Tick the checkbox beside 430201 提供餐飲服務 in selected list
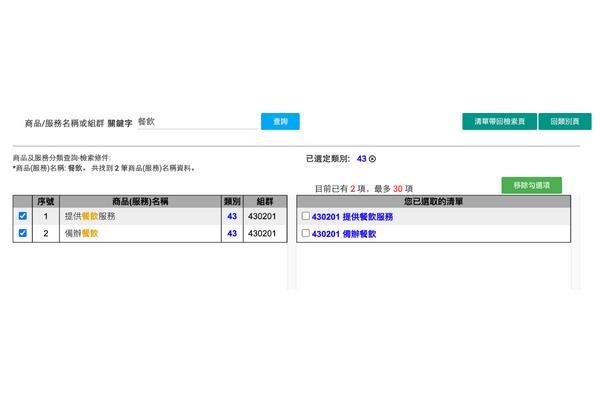 (x=306, y=216)
